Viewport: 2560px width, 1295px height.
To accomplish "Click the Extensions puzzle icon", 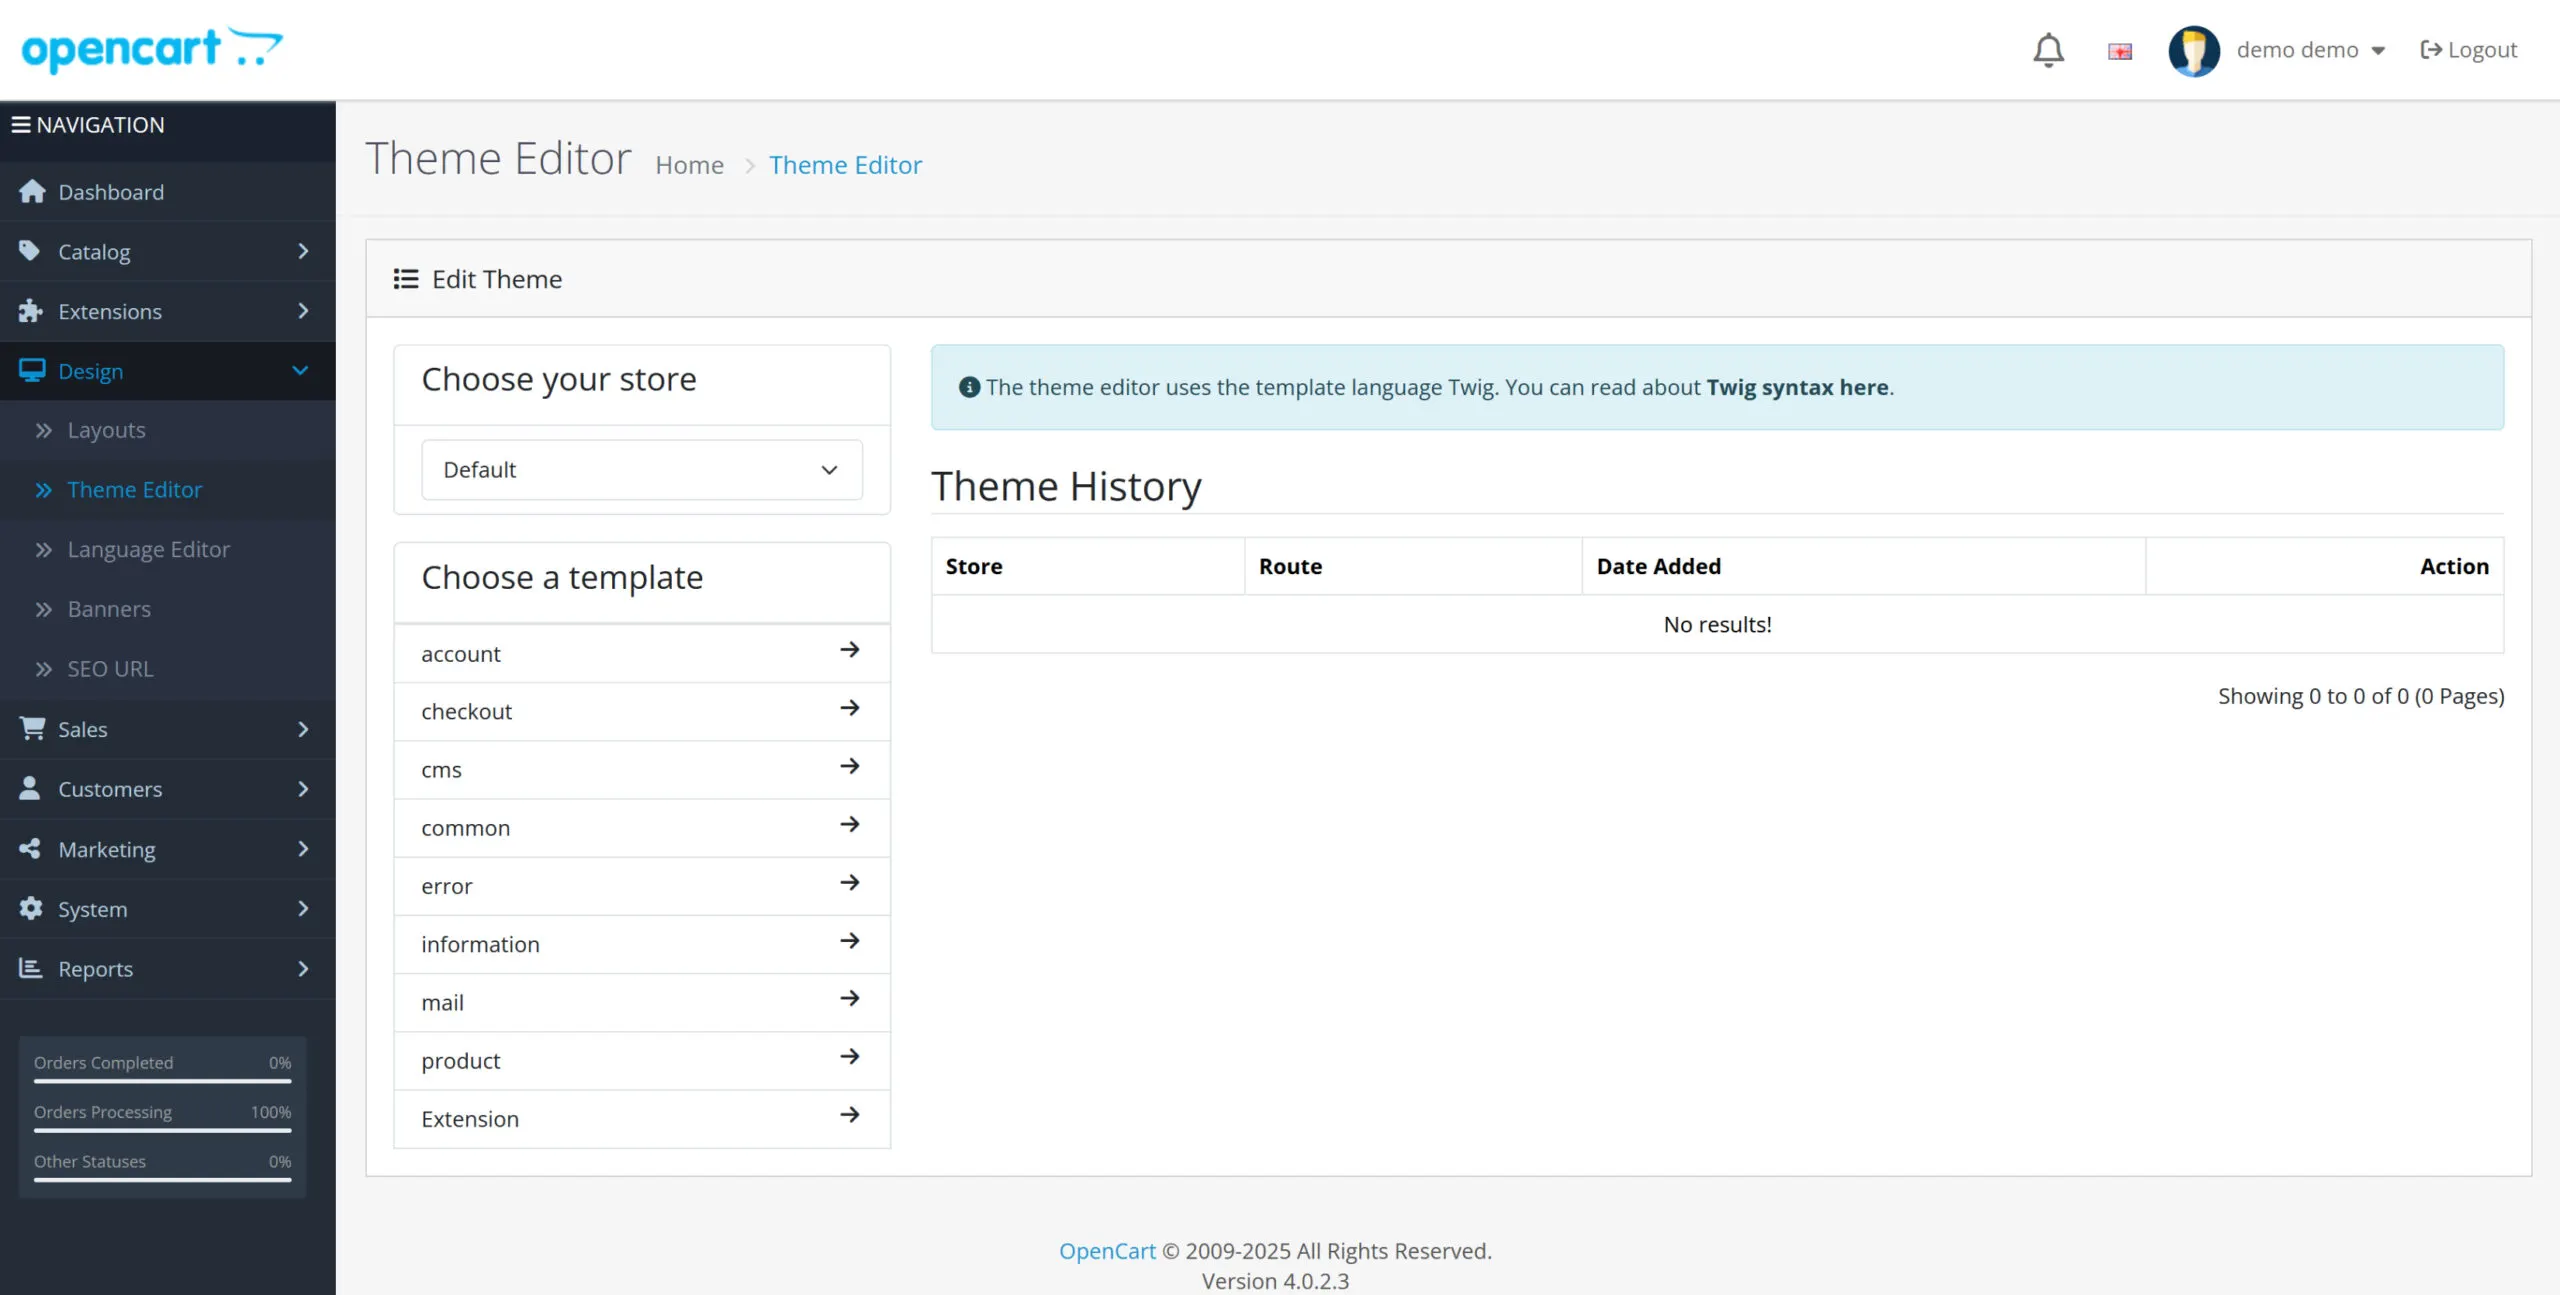I will click(30, 311).
